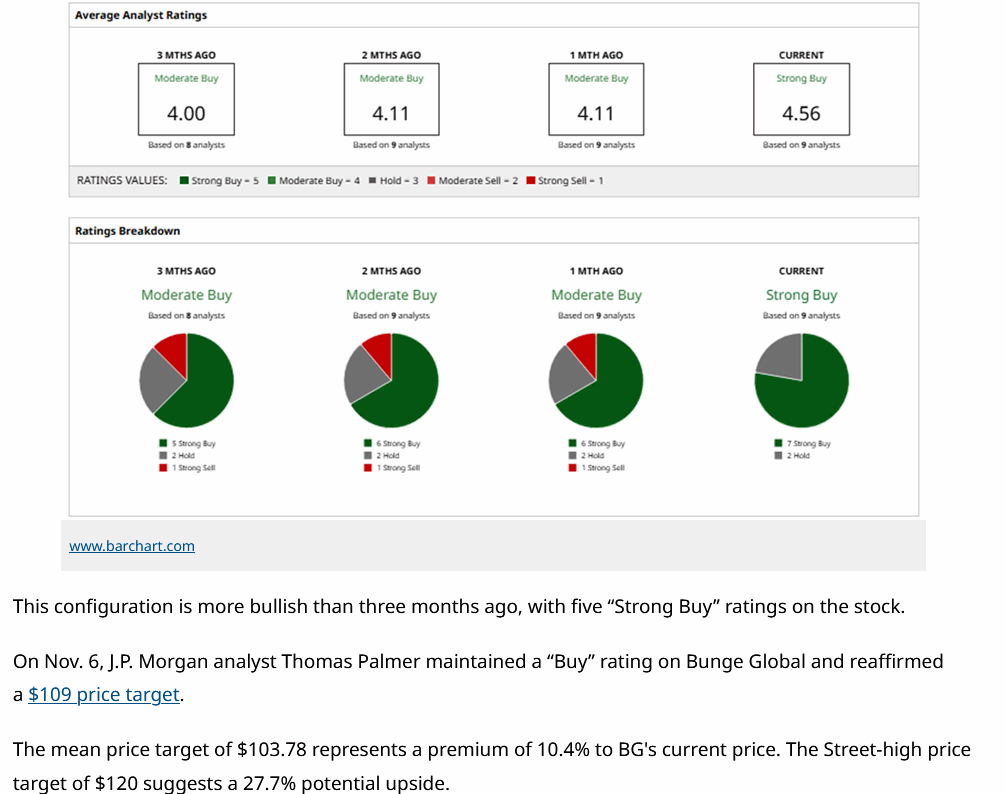Click the Current ratings pie chart
The height and width of the screenshot is (794, 1006).
(801, 381)
